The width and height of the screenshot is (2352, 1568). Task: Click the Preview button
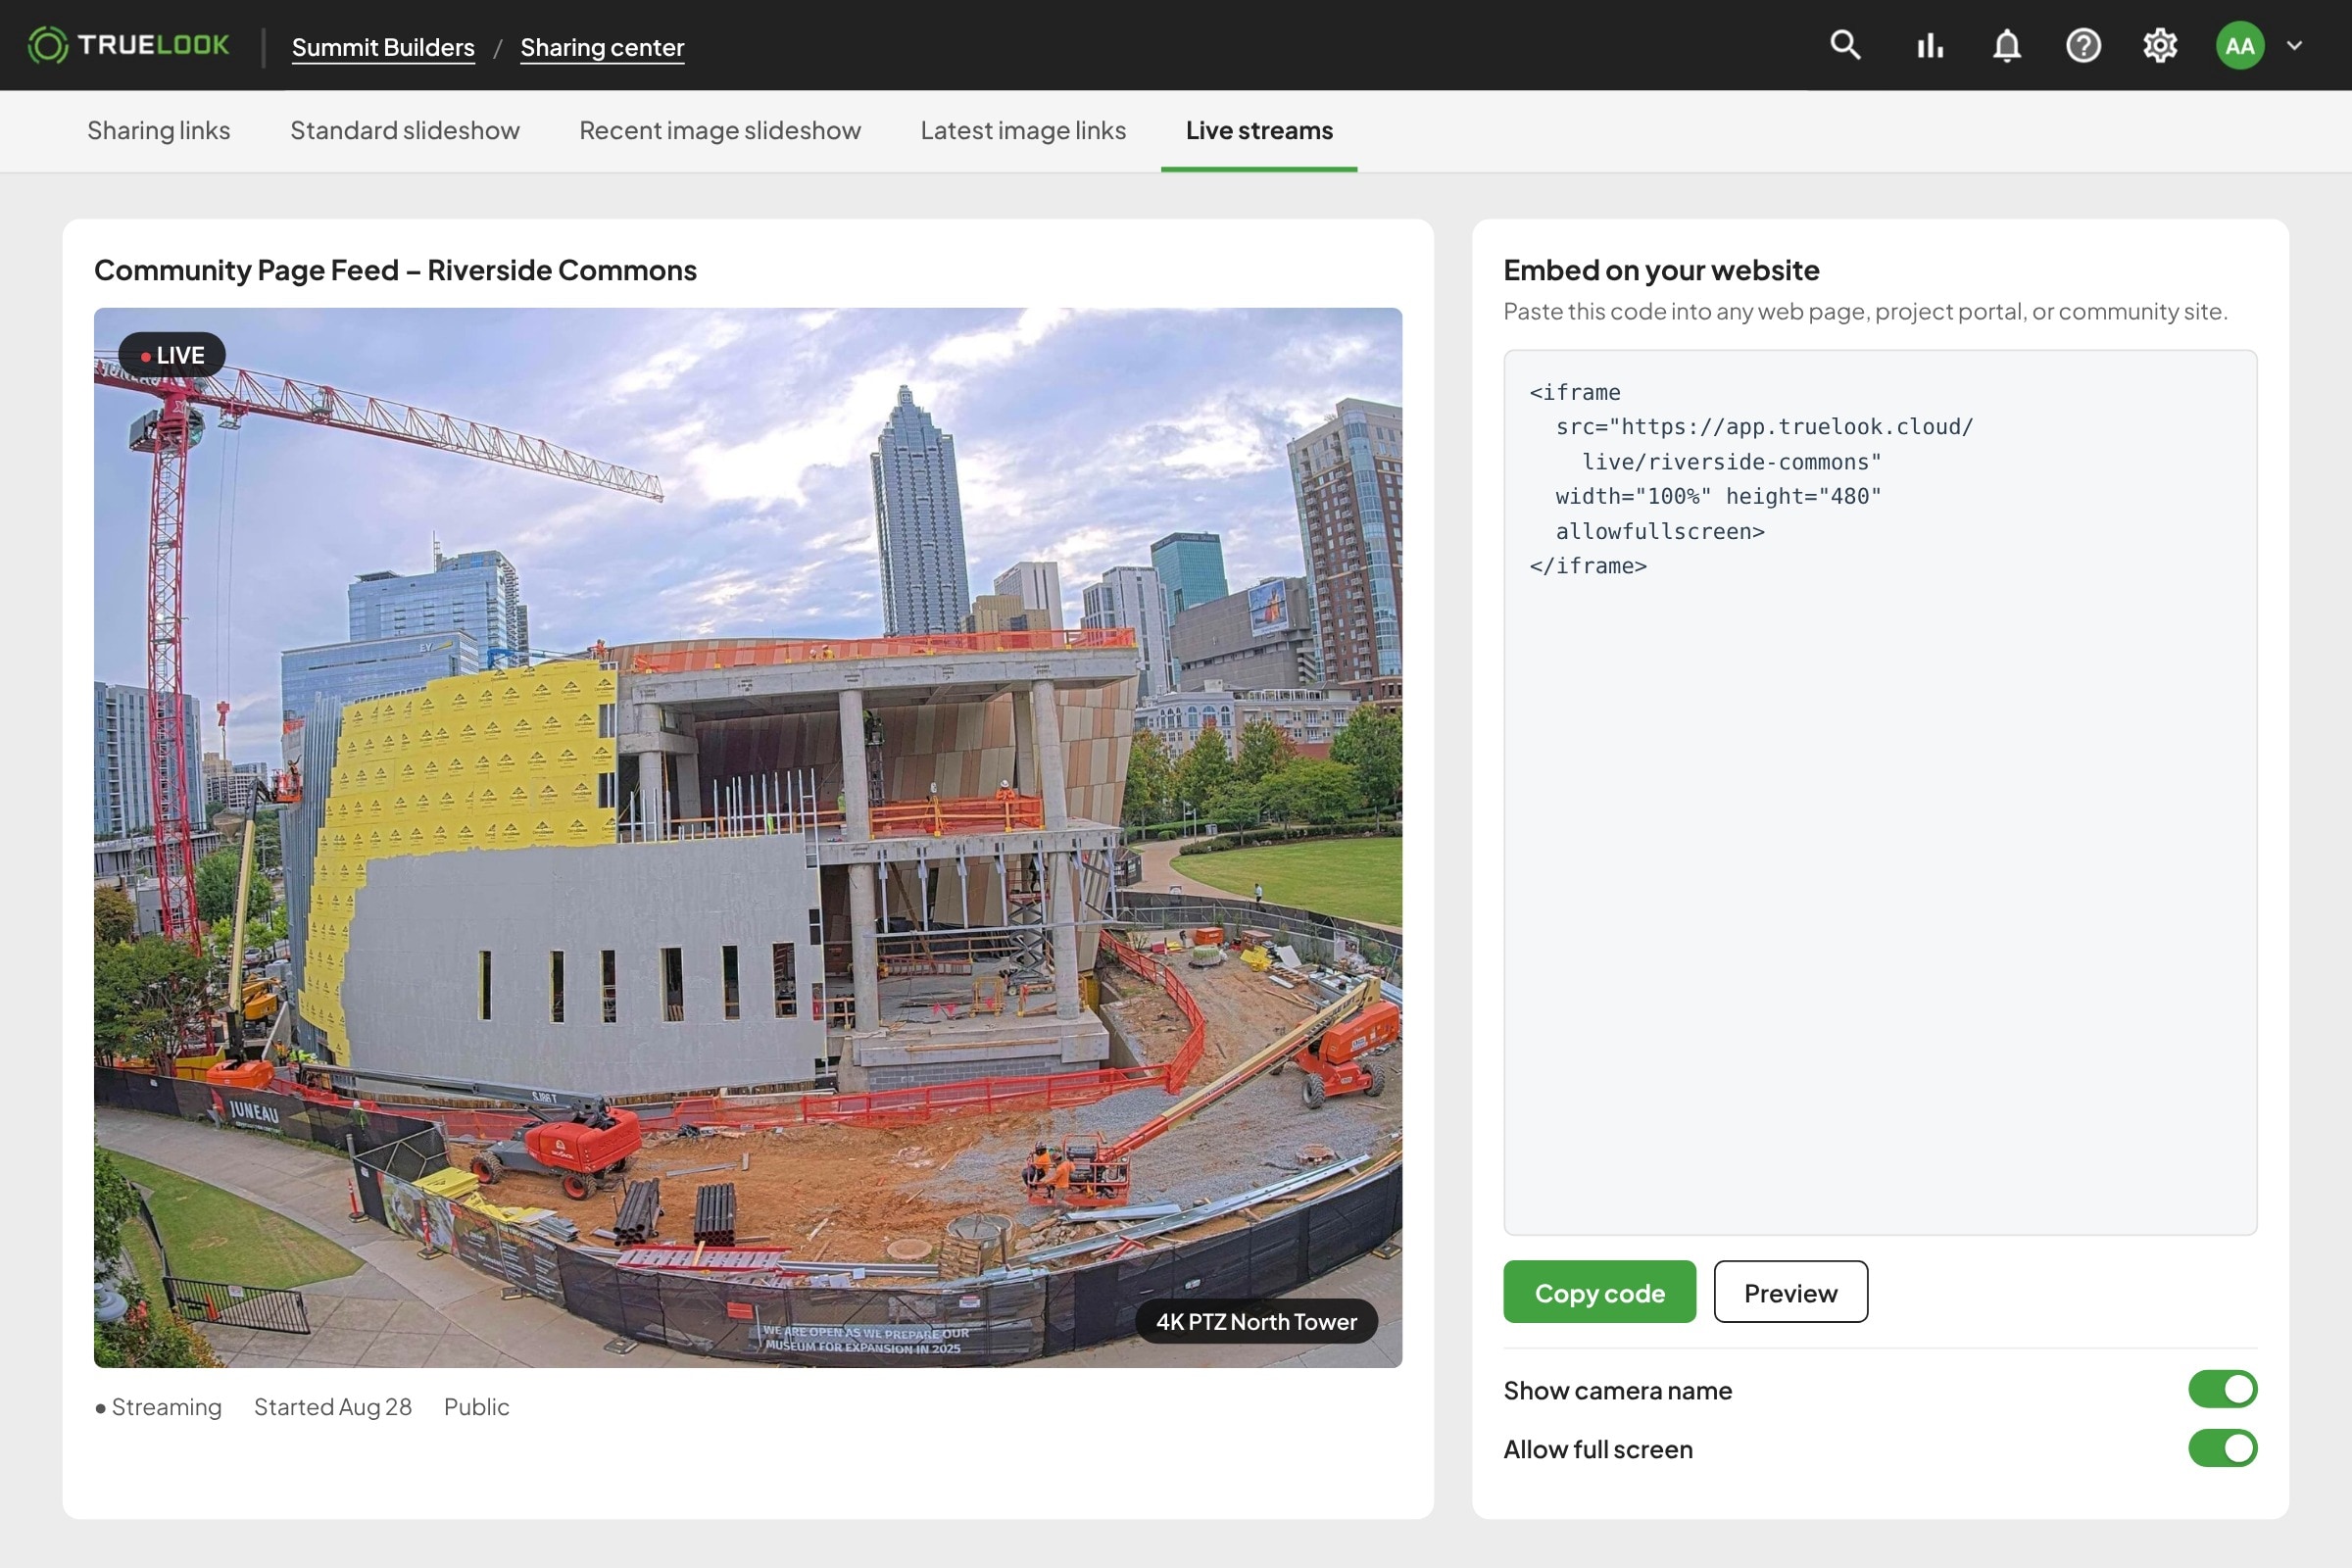point(1791,1292)
